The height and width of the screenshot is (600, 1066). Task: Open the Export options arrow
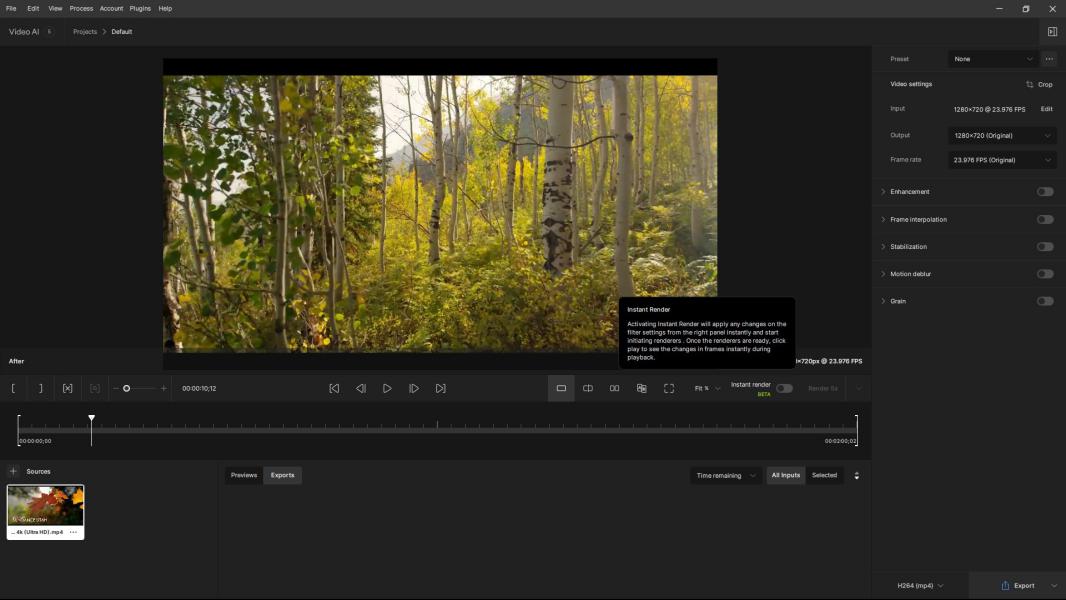[x=1054, y=586]
